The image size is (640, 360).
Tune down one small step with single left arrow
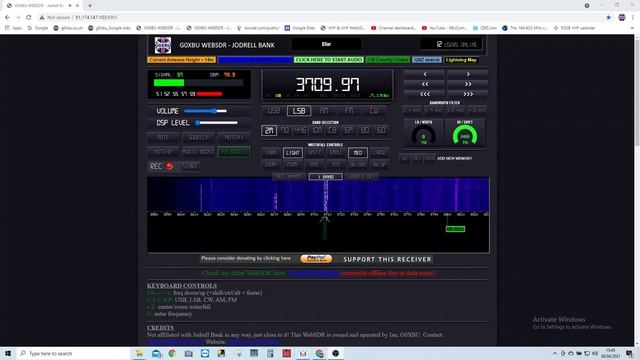pyautogui.click(x=424, y=74)
